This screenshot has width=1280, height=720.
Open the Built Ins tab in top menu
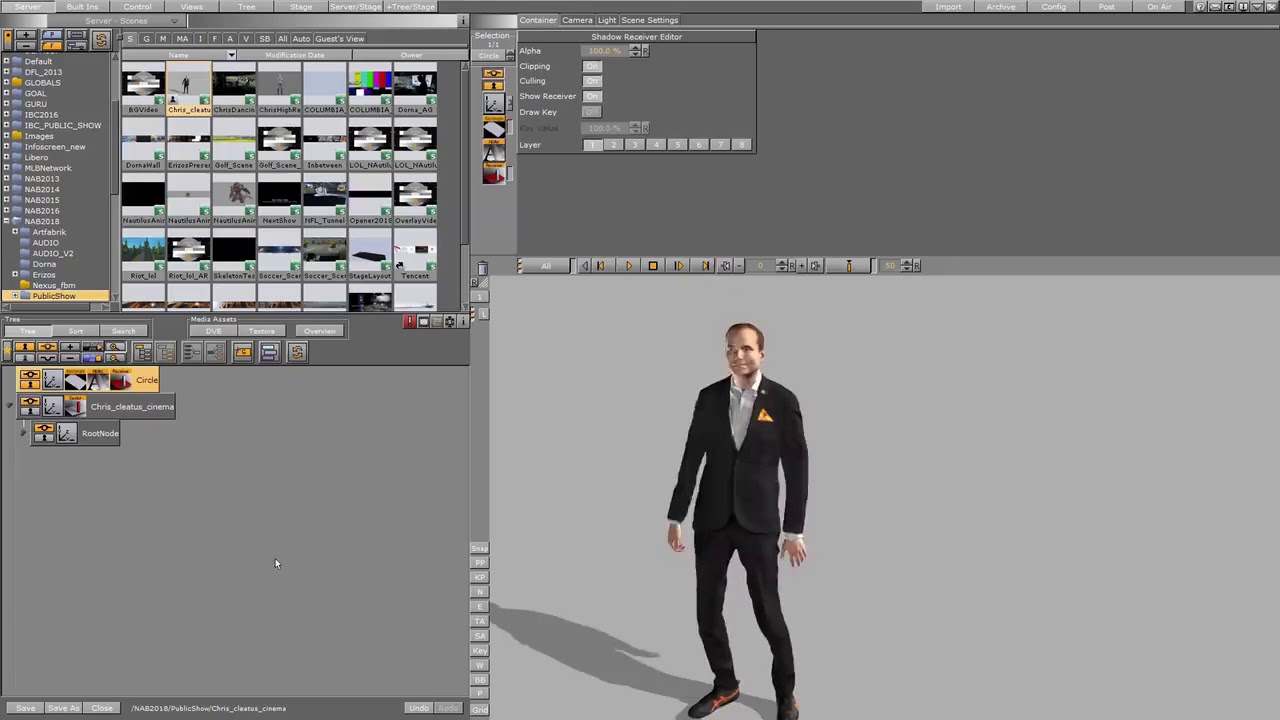[x=82, y=7]
